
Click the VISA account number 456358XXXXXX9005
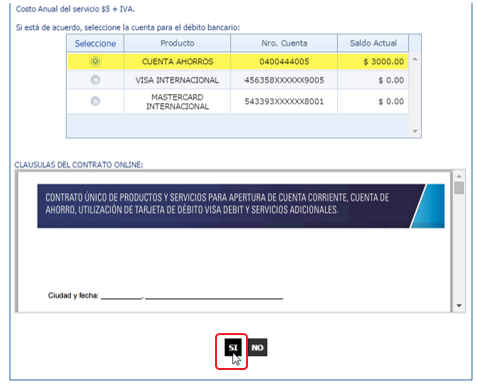click(x=284, y=80)
